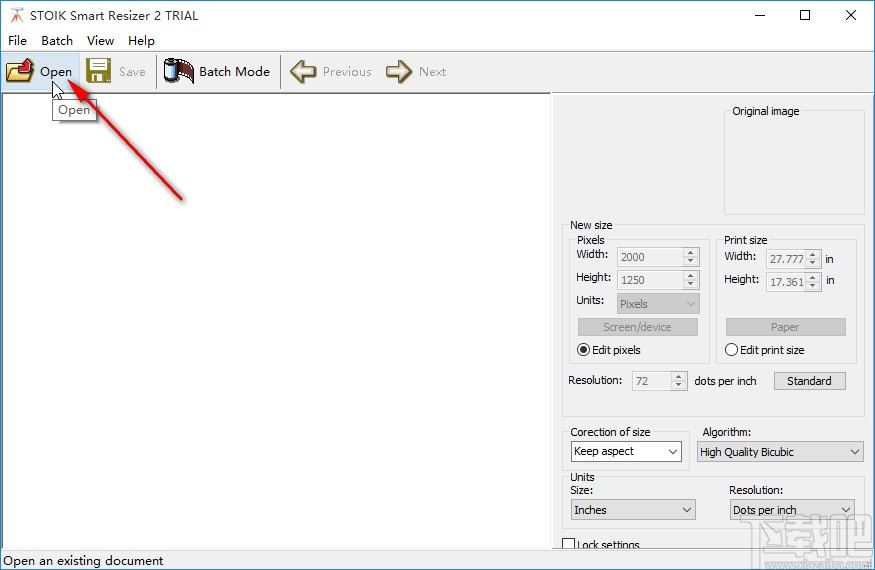Image resolution: width=875 pixels, height=570 pixels.
Task: Decrease pixel Height with the down spinner
Action: tap(691, 284)
